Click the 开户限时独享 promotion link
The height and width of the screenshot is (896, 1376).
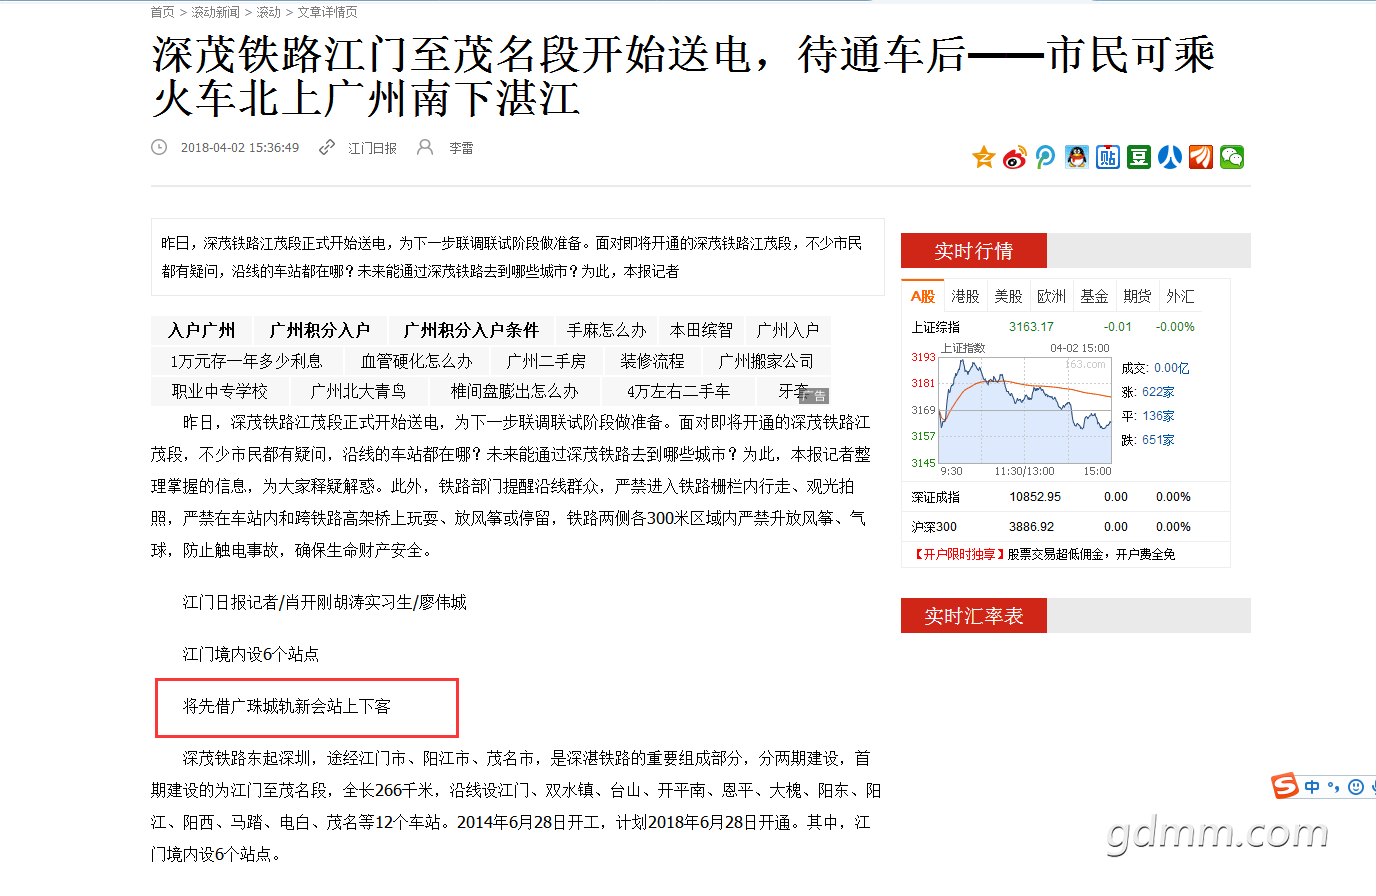959,554
